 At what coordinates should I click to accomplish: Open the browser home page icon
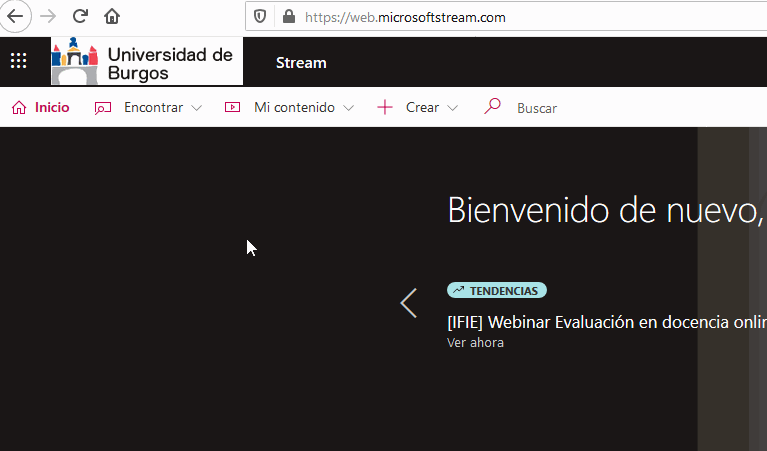(112, 17)
